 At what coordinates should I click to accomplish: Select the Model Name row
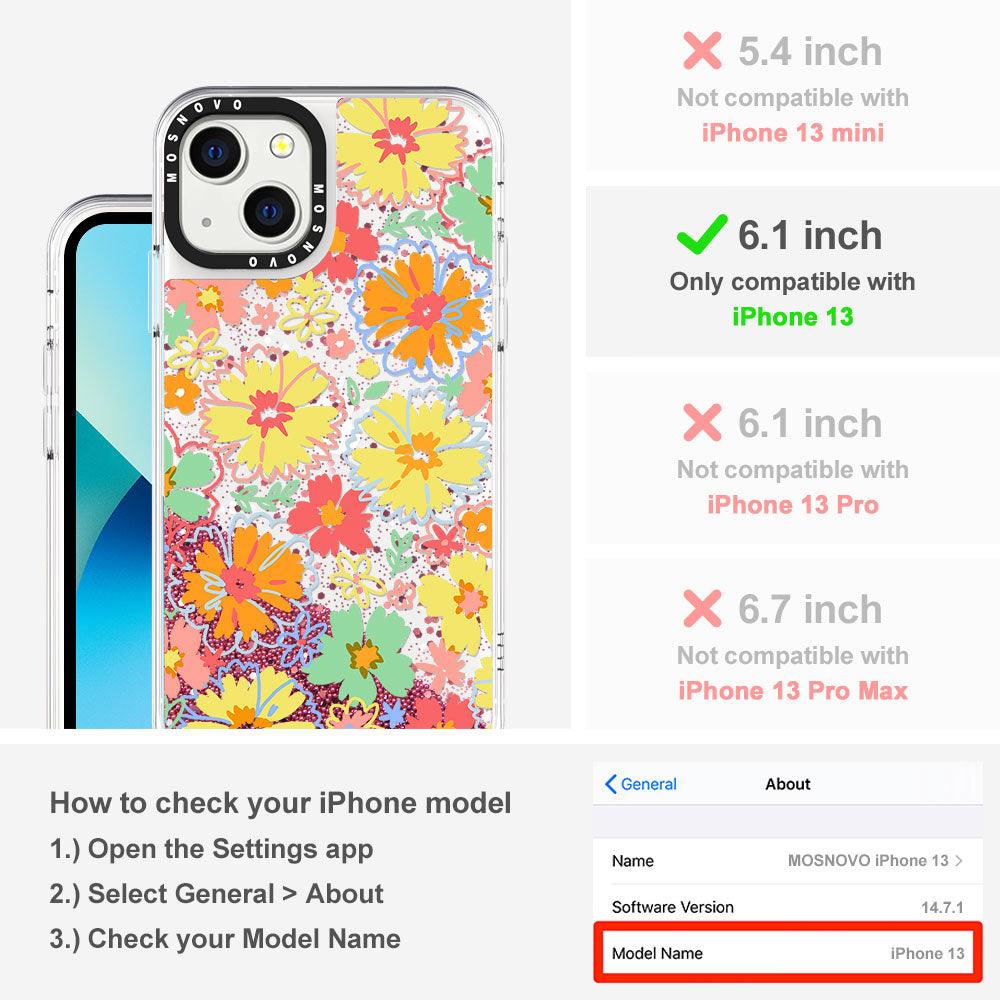coord(788,953)
